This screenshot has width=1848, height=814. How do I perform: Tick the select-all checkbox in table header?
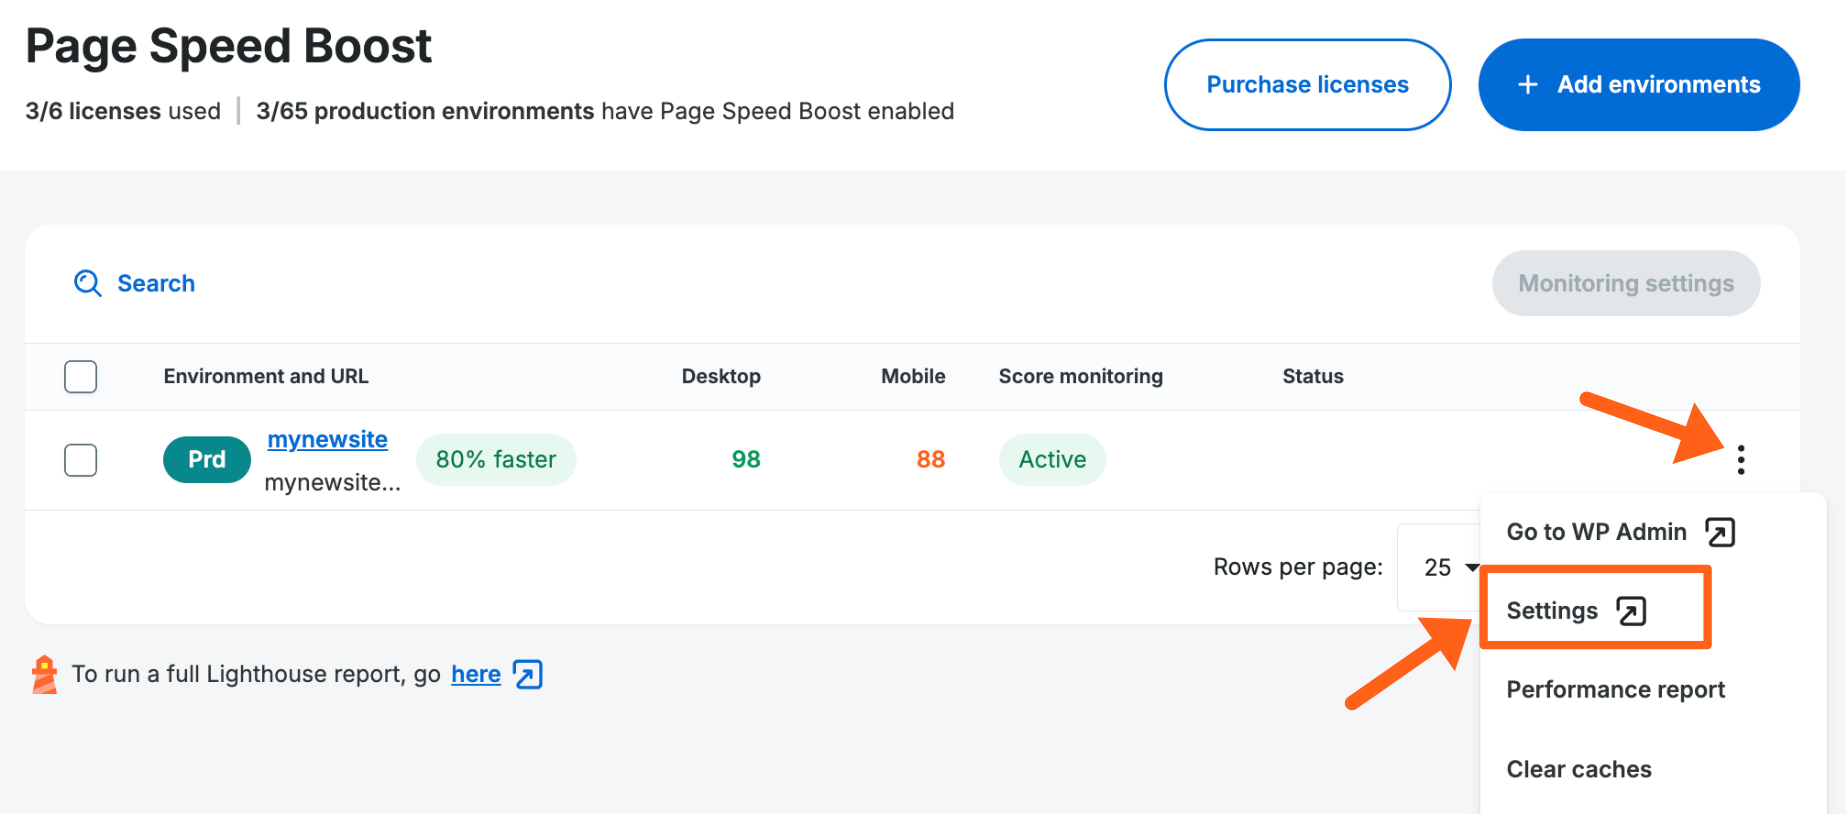coord(81,377)
